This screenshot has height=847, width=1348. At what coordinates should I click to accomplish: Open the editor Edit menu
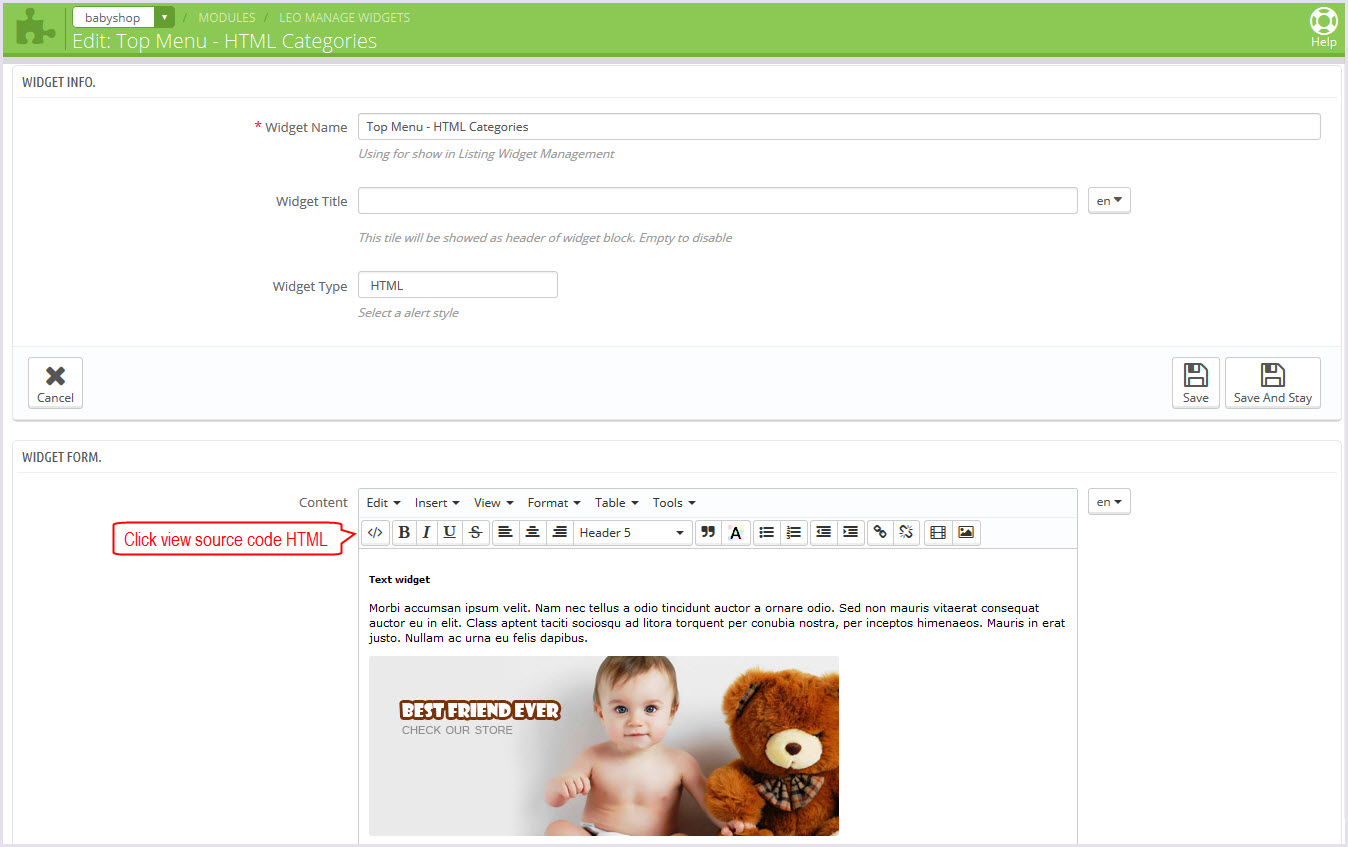(x=383, y=503)
